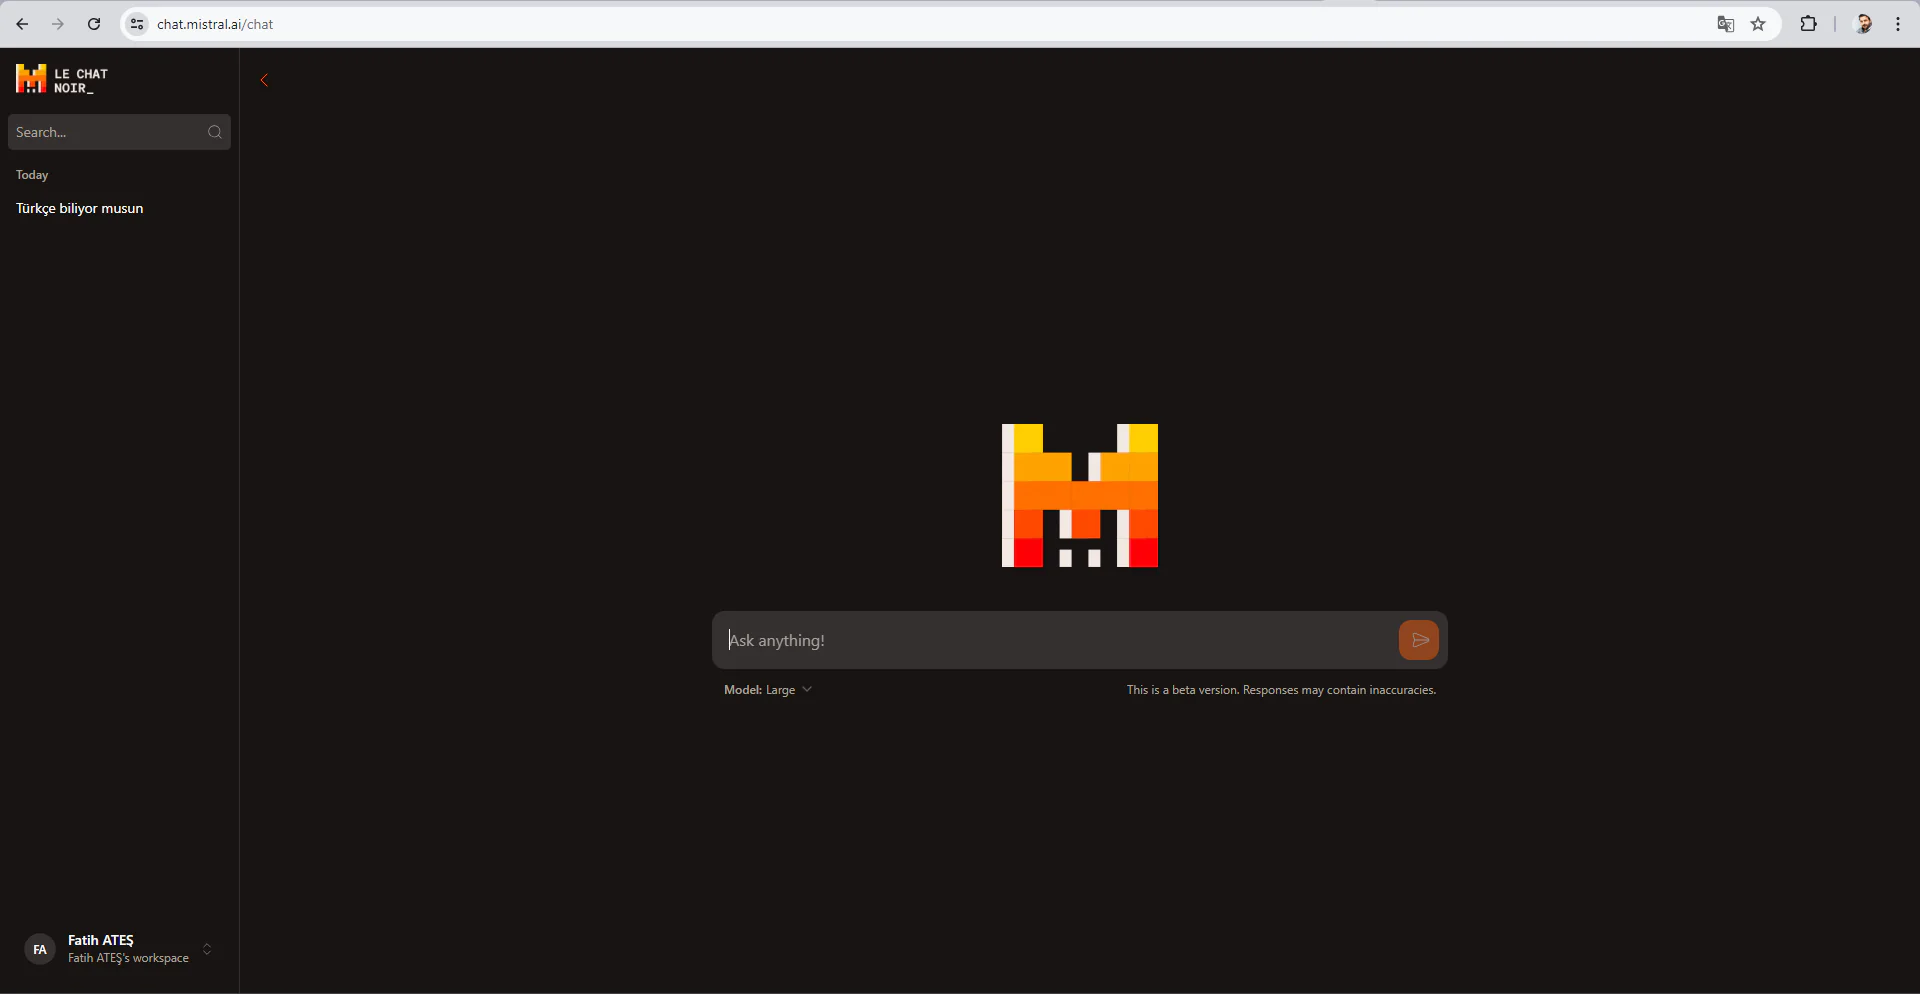
Task: Expand the Fatih ATEŞ workspace switcher arrows
Action: pos(207,949)
